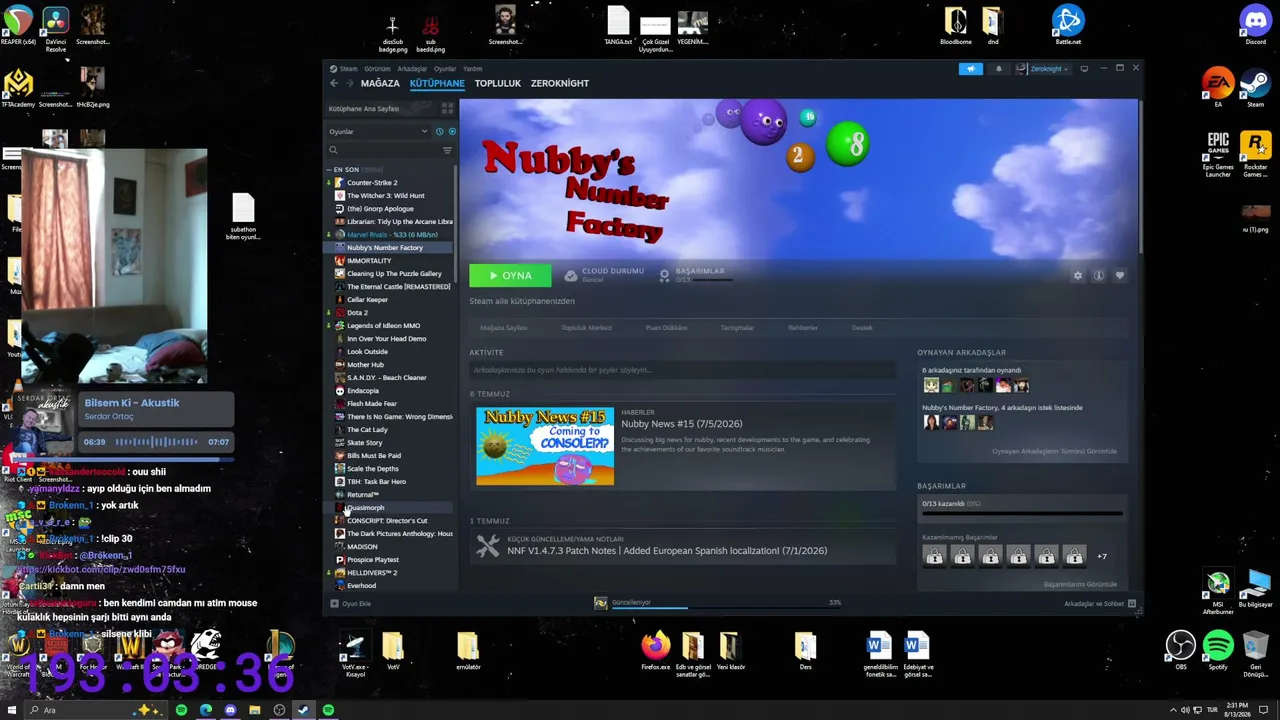Viewport: 1280px width, 720px height.
Task: Open the Cloud Durumu status icon
Action: pos(571,275)
